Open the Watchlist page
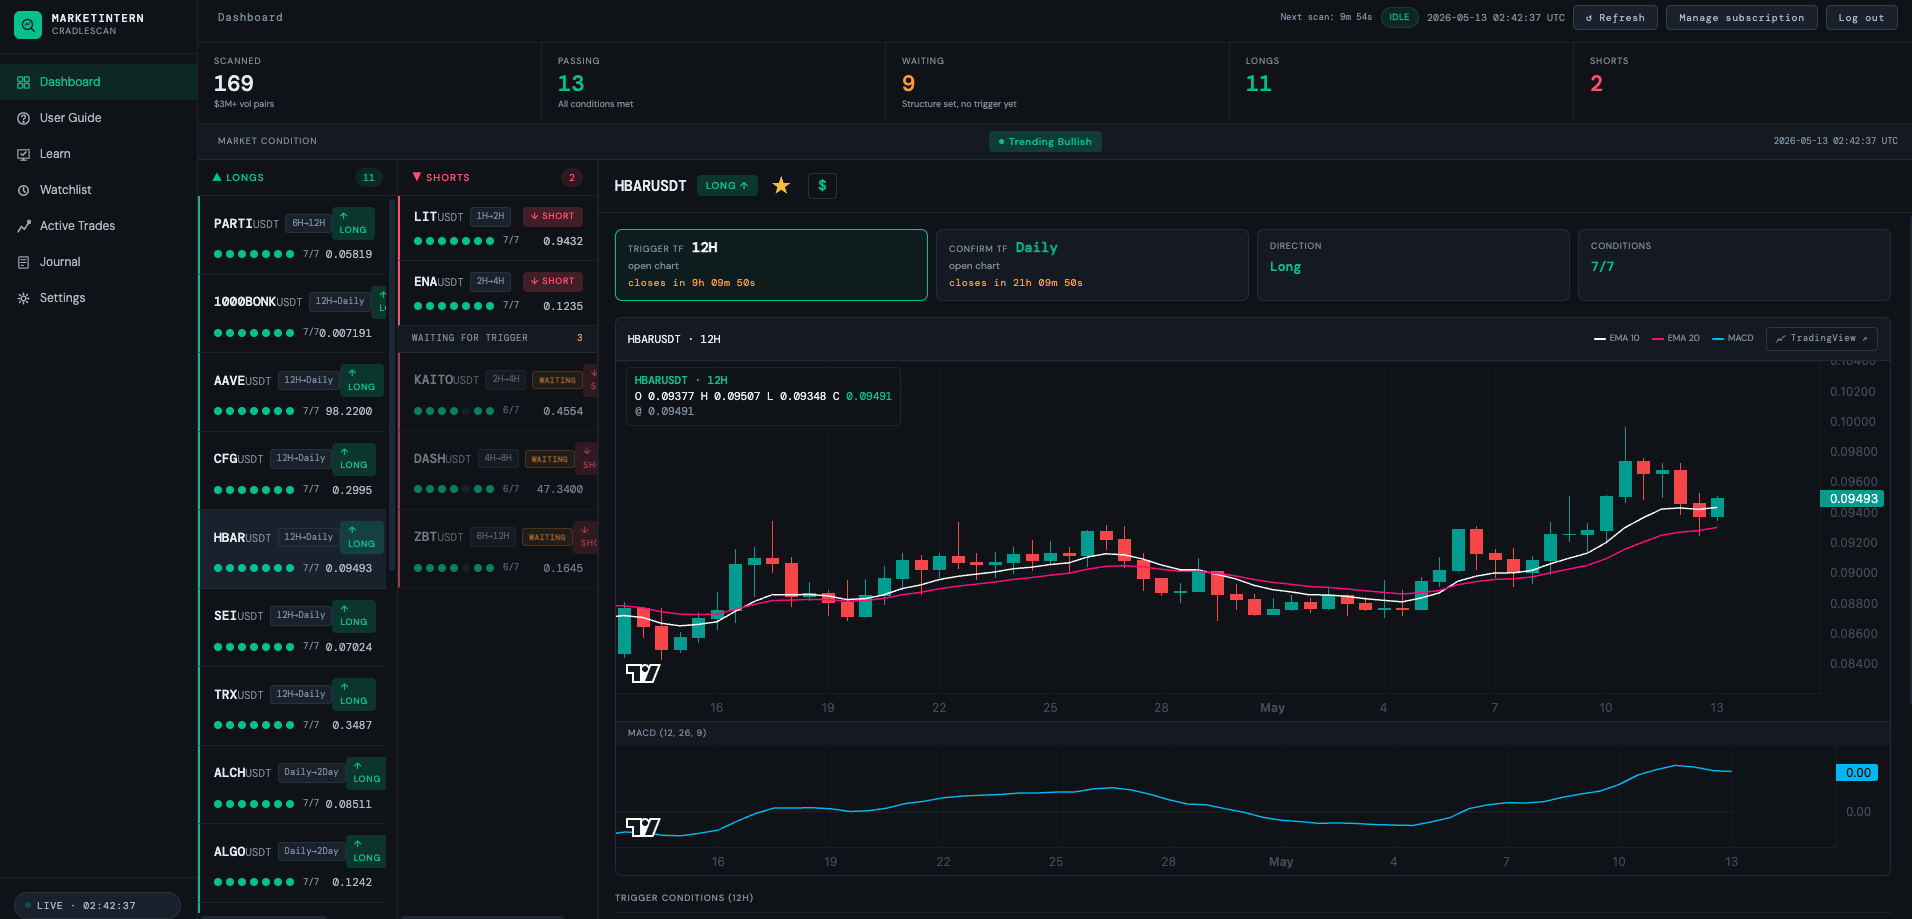 98,190
